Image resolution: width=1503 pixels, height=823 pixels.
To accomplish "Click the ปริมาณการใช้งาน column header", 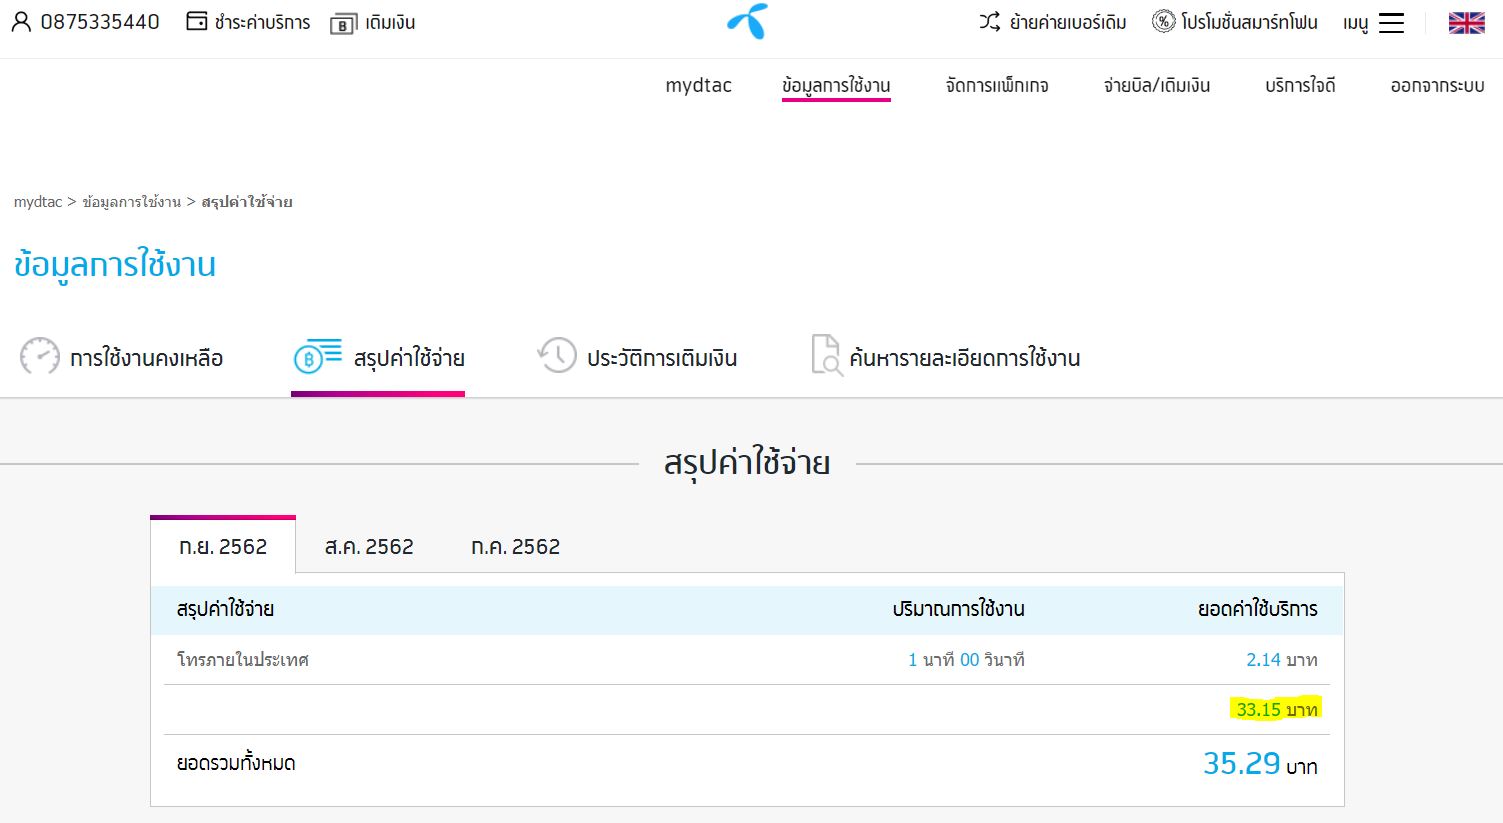I will (958, 609).
